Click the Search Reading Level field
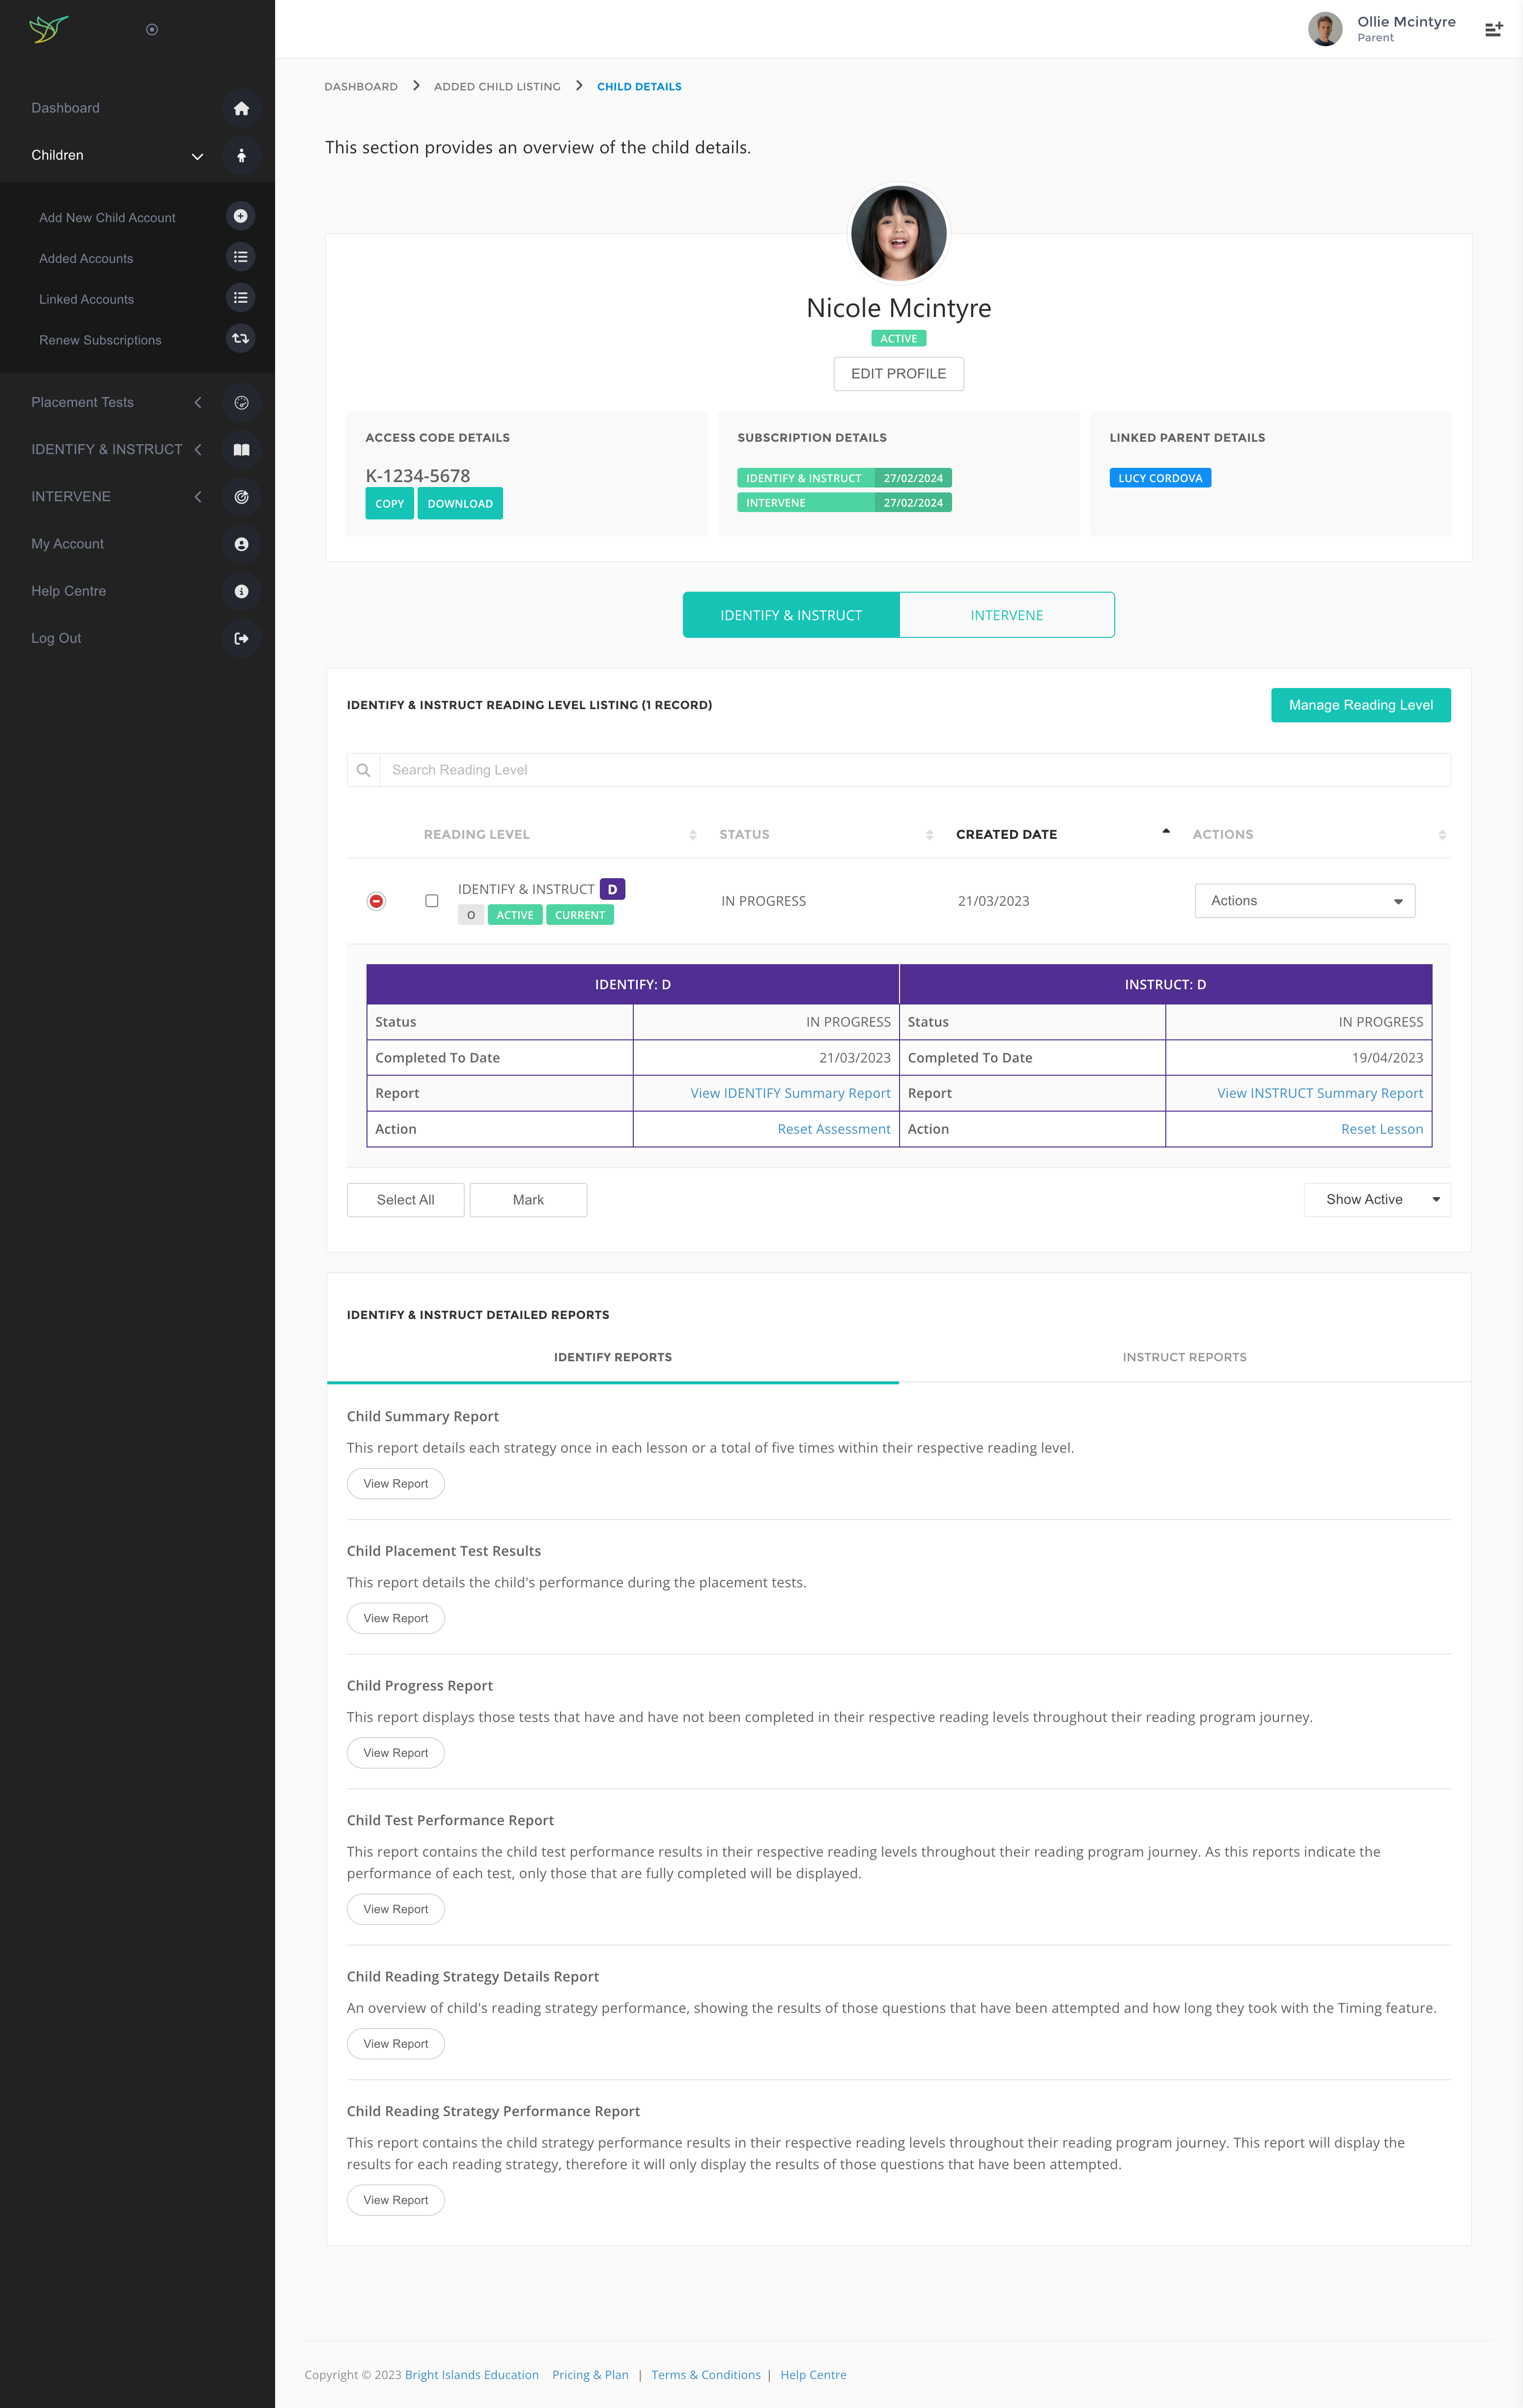This screenshot has height=2408, width=1523. [912, 770]
